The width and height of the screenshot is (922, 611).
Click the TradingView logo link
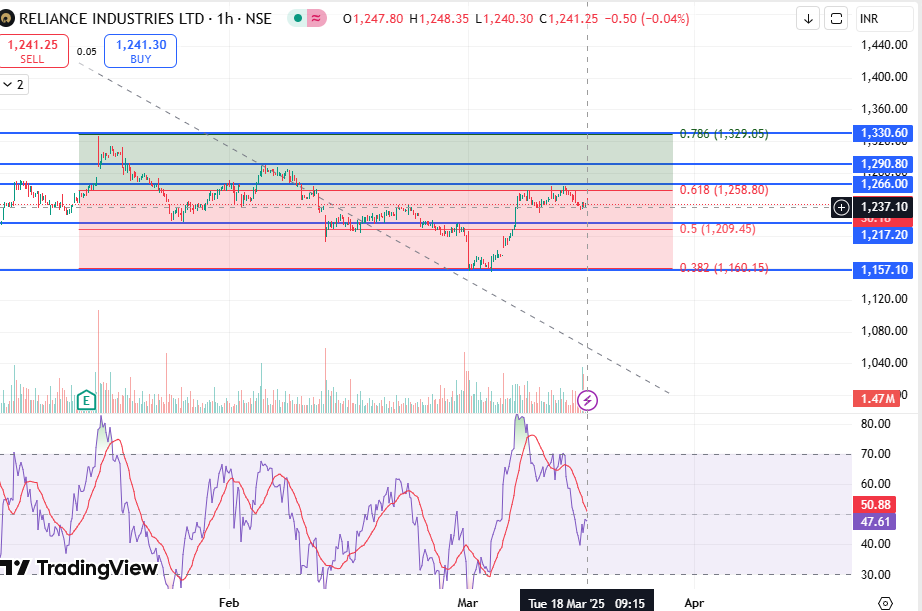point(79,568)
